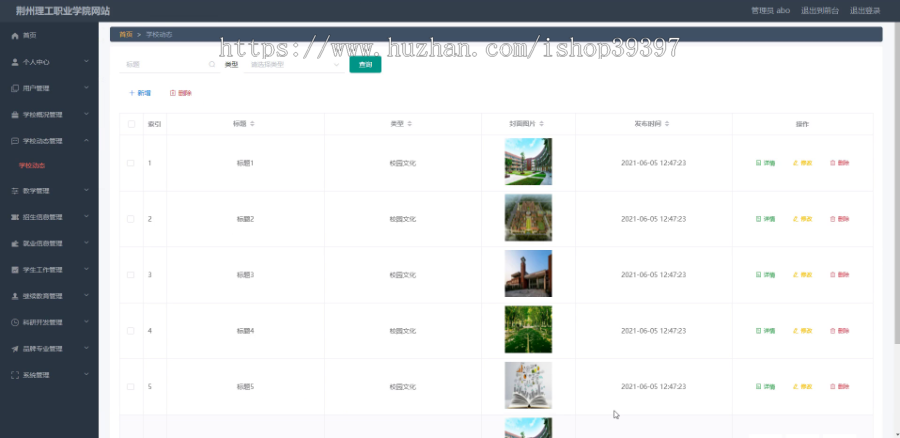Screen dimensions: 900x438
Task: Click 退出到前台 in the top bar
Action: pyautogui.click(x=820, y=11)
